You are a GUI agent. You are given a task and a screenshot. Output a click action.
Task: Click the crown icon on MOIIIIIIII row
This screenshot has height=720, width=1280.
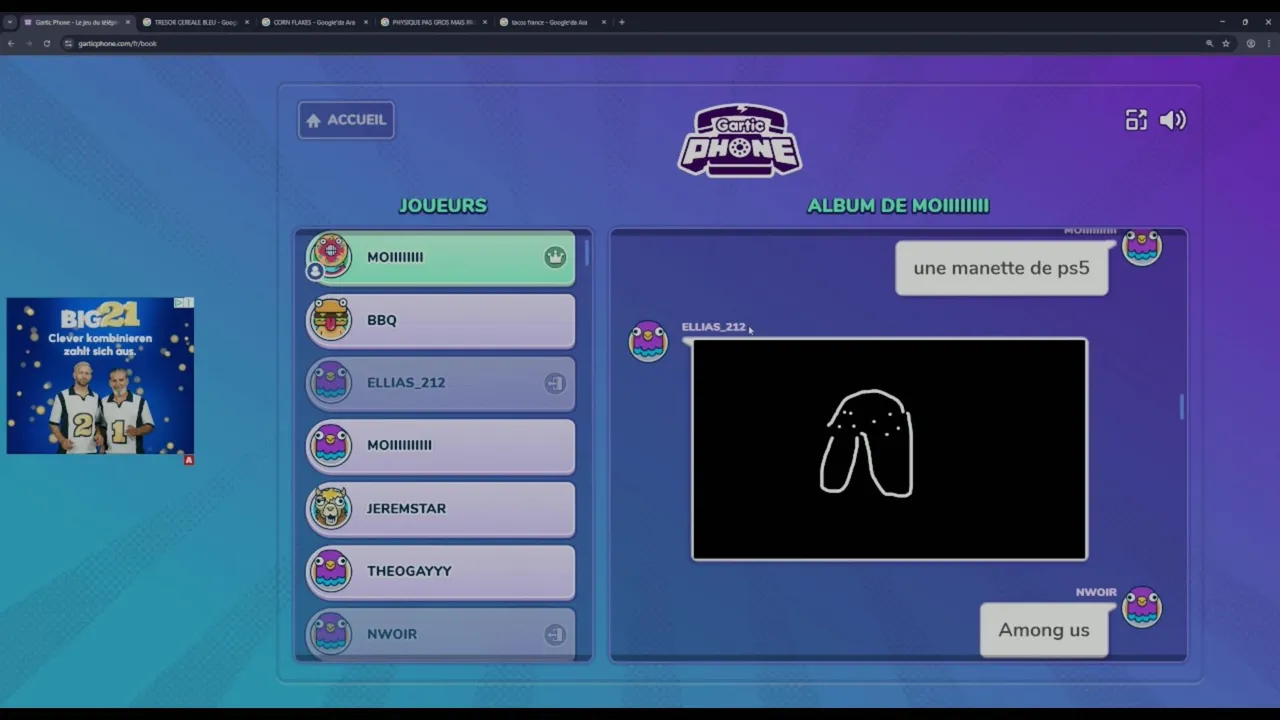pyautogui.click(x=555, y=257)
